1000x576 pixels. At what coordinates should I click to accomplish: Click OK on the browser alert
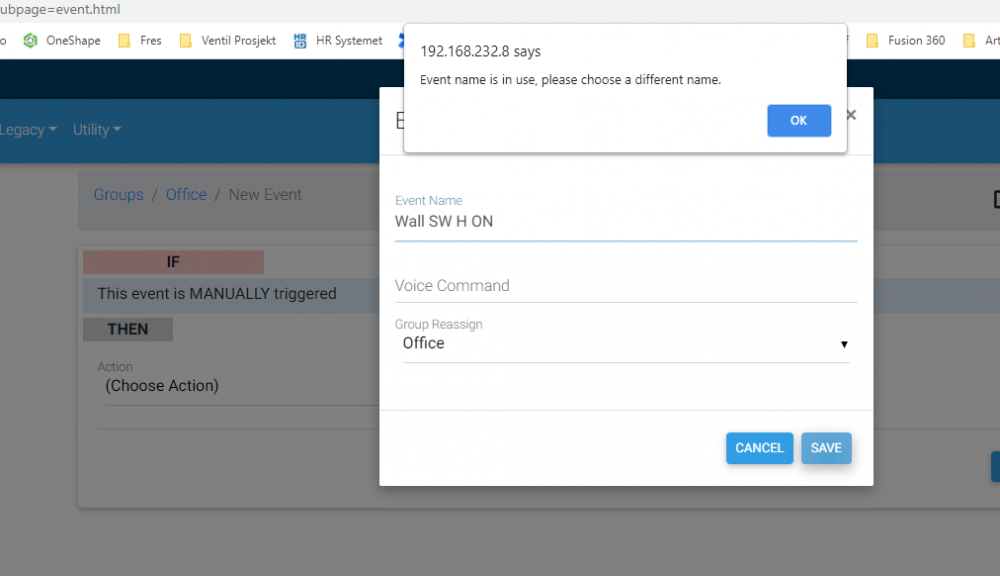tap(798, 120)
